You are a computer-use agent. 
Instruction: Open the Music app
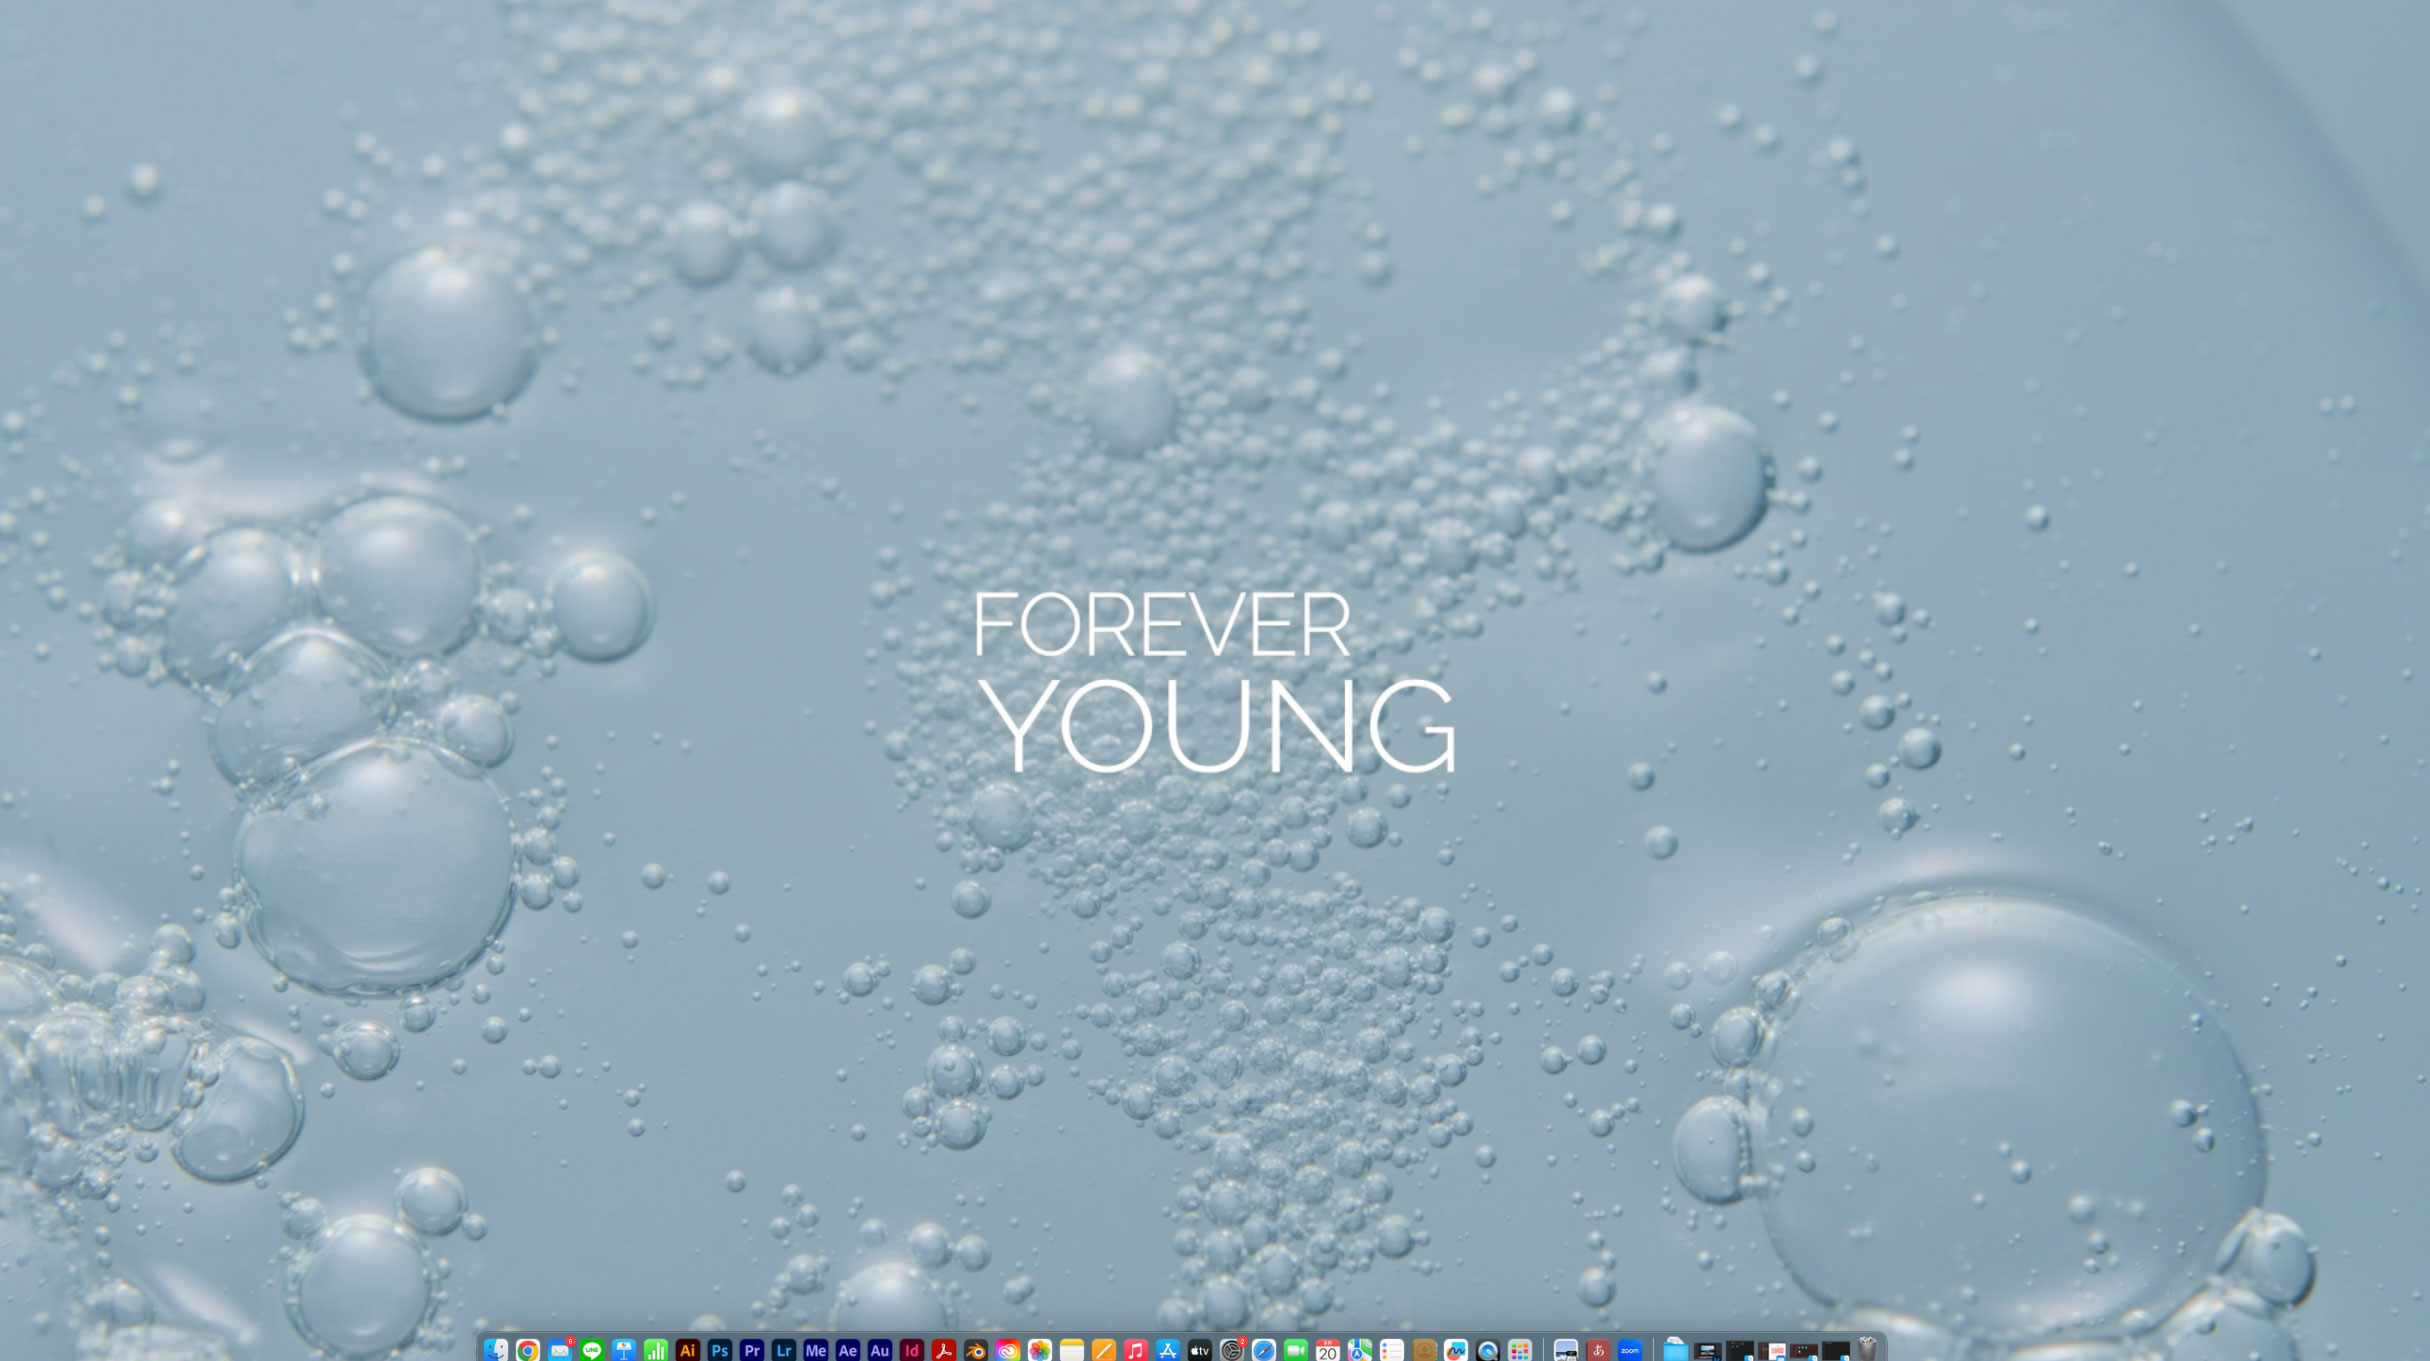coord(1135,1350)
